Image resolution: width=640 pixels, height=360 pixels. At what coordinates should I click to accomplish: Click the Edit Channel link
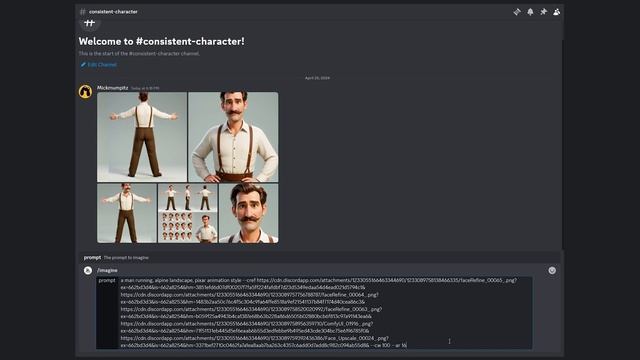pos(99,64)
